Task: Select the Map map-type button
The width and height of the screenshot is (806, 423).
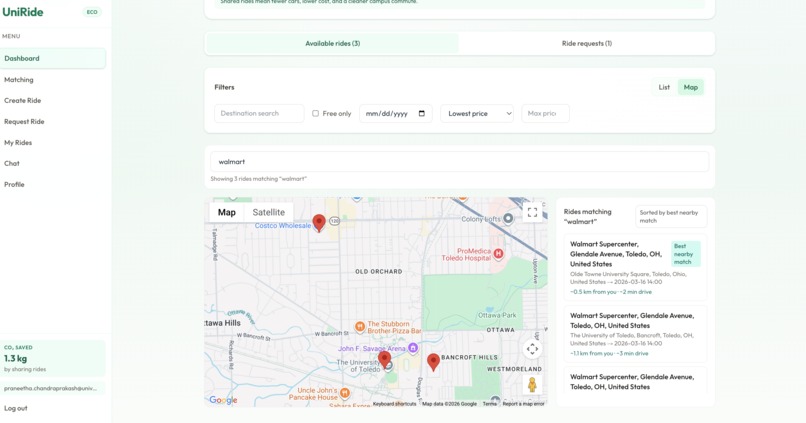Action: click(x=226, y=212)
